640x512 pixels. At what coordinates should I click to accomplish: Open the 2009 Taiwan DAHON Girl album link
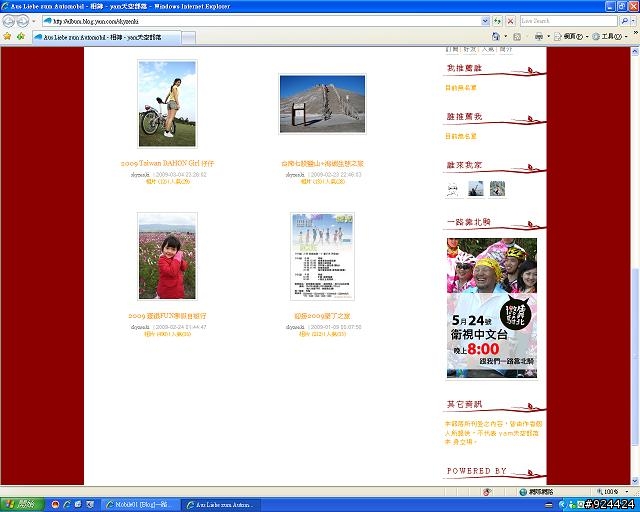tap(167, 163)
